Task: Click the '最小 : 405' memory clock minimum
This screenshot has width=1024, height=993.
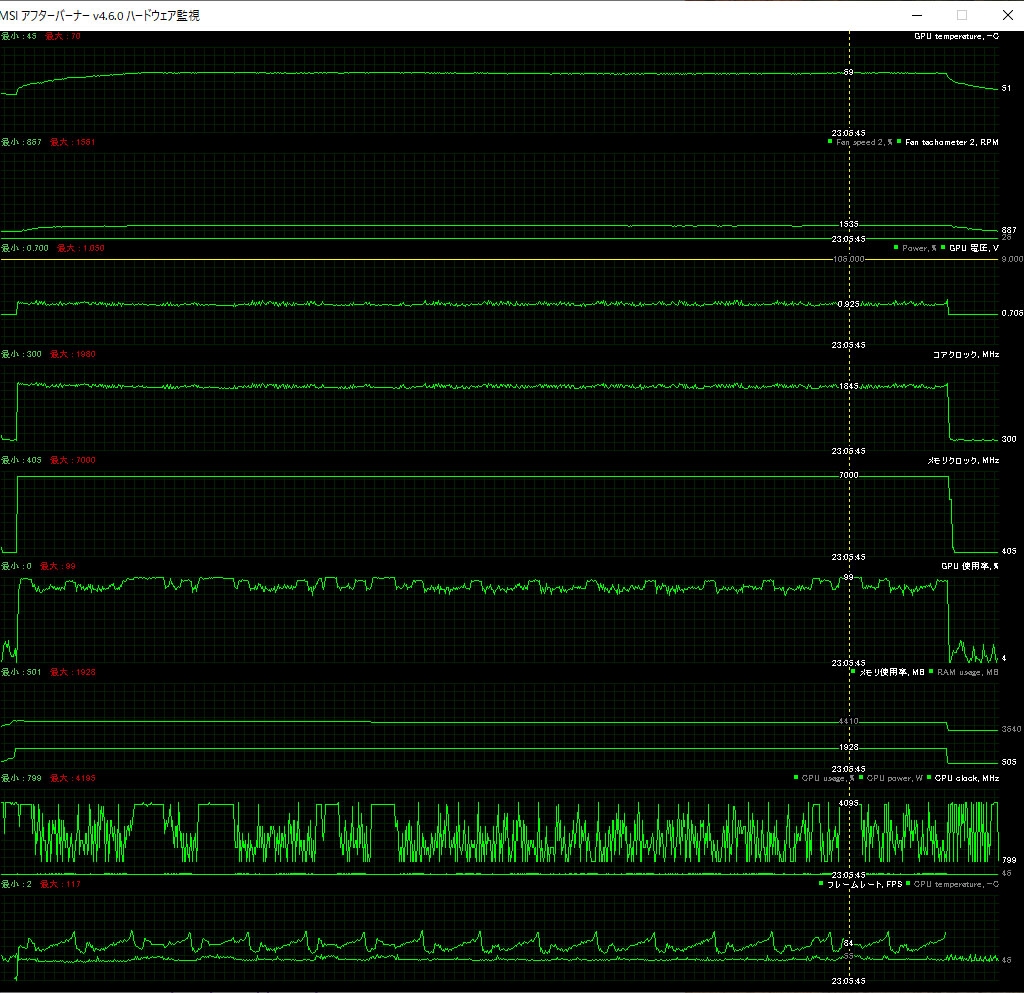Action: click(22, 460)
